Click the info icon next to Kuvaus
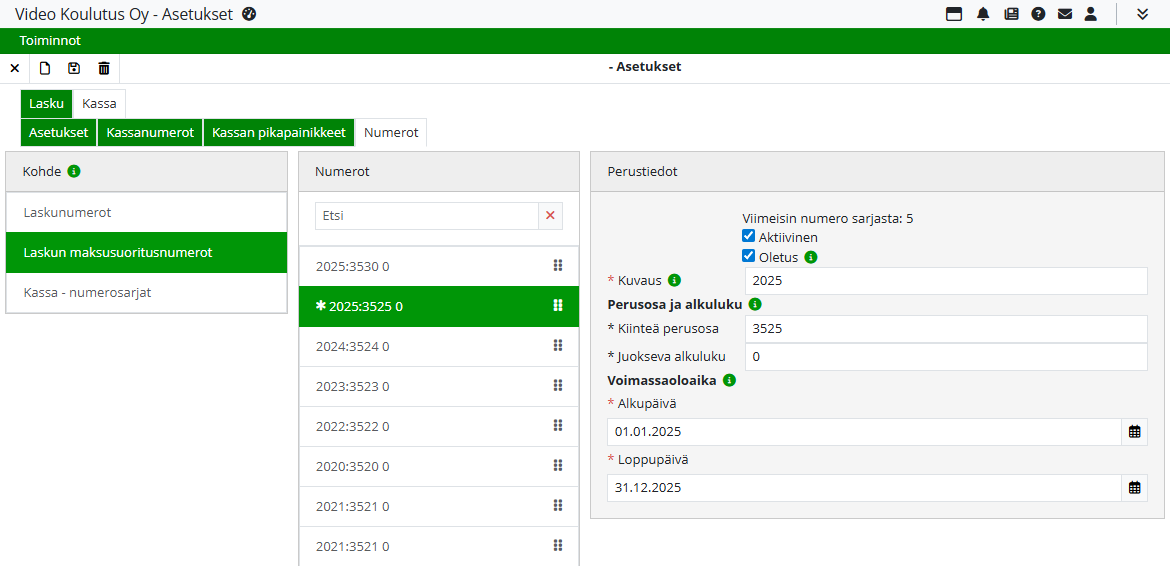The height and width of the screenshot is (566, 1170). coord(674,280)
